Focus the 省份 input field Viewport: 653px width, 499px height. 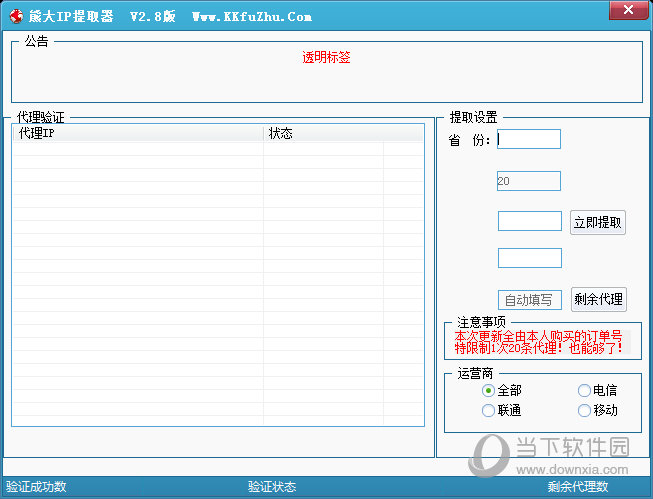point(529,139)
